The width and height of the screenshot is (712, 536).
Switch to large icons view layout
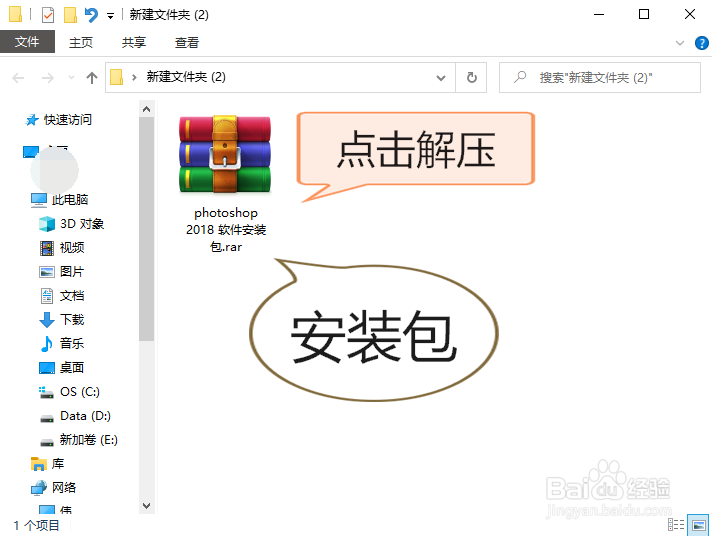[x=698, y=525]
